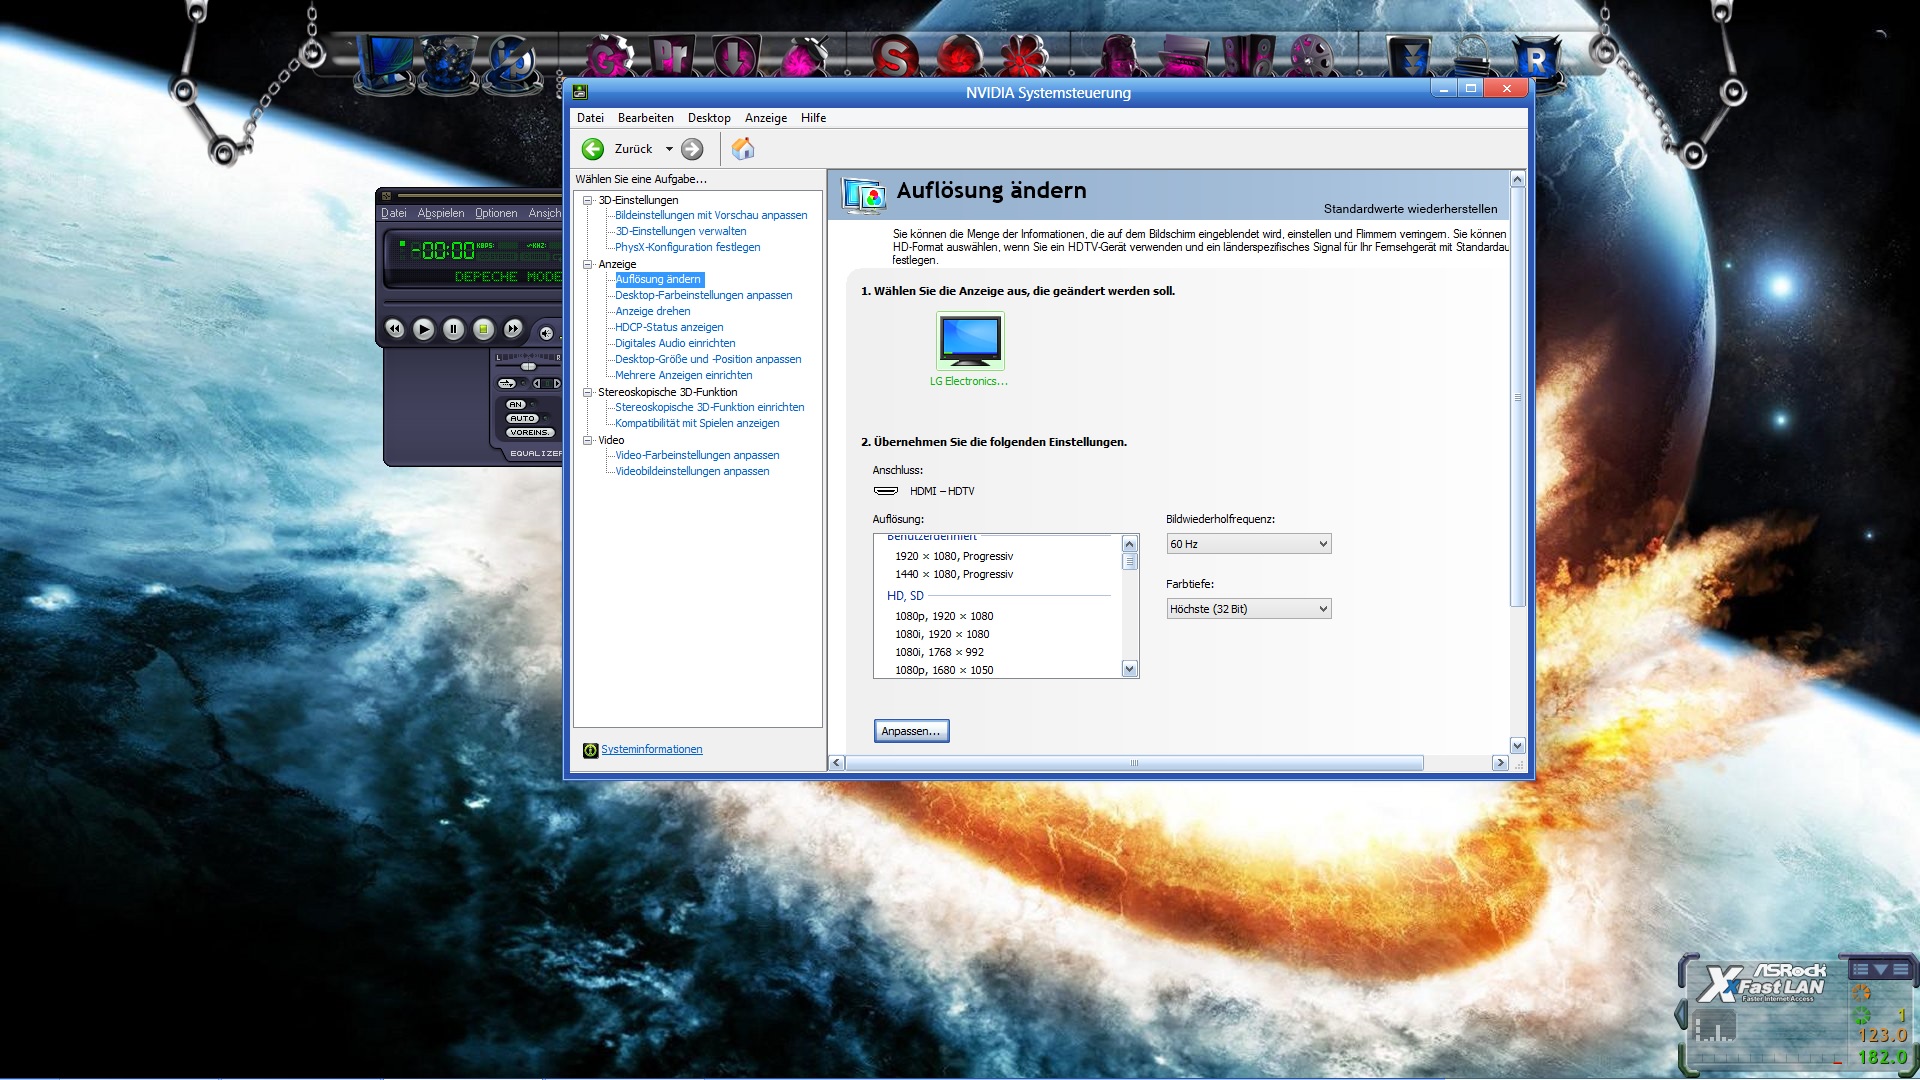Launch the Pr Premiere dock icon
Image resolution: width=1920 pixels, height=1080 pixels.
(673, 57)
